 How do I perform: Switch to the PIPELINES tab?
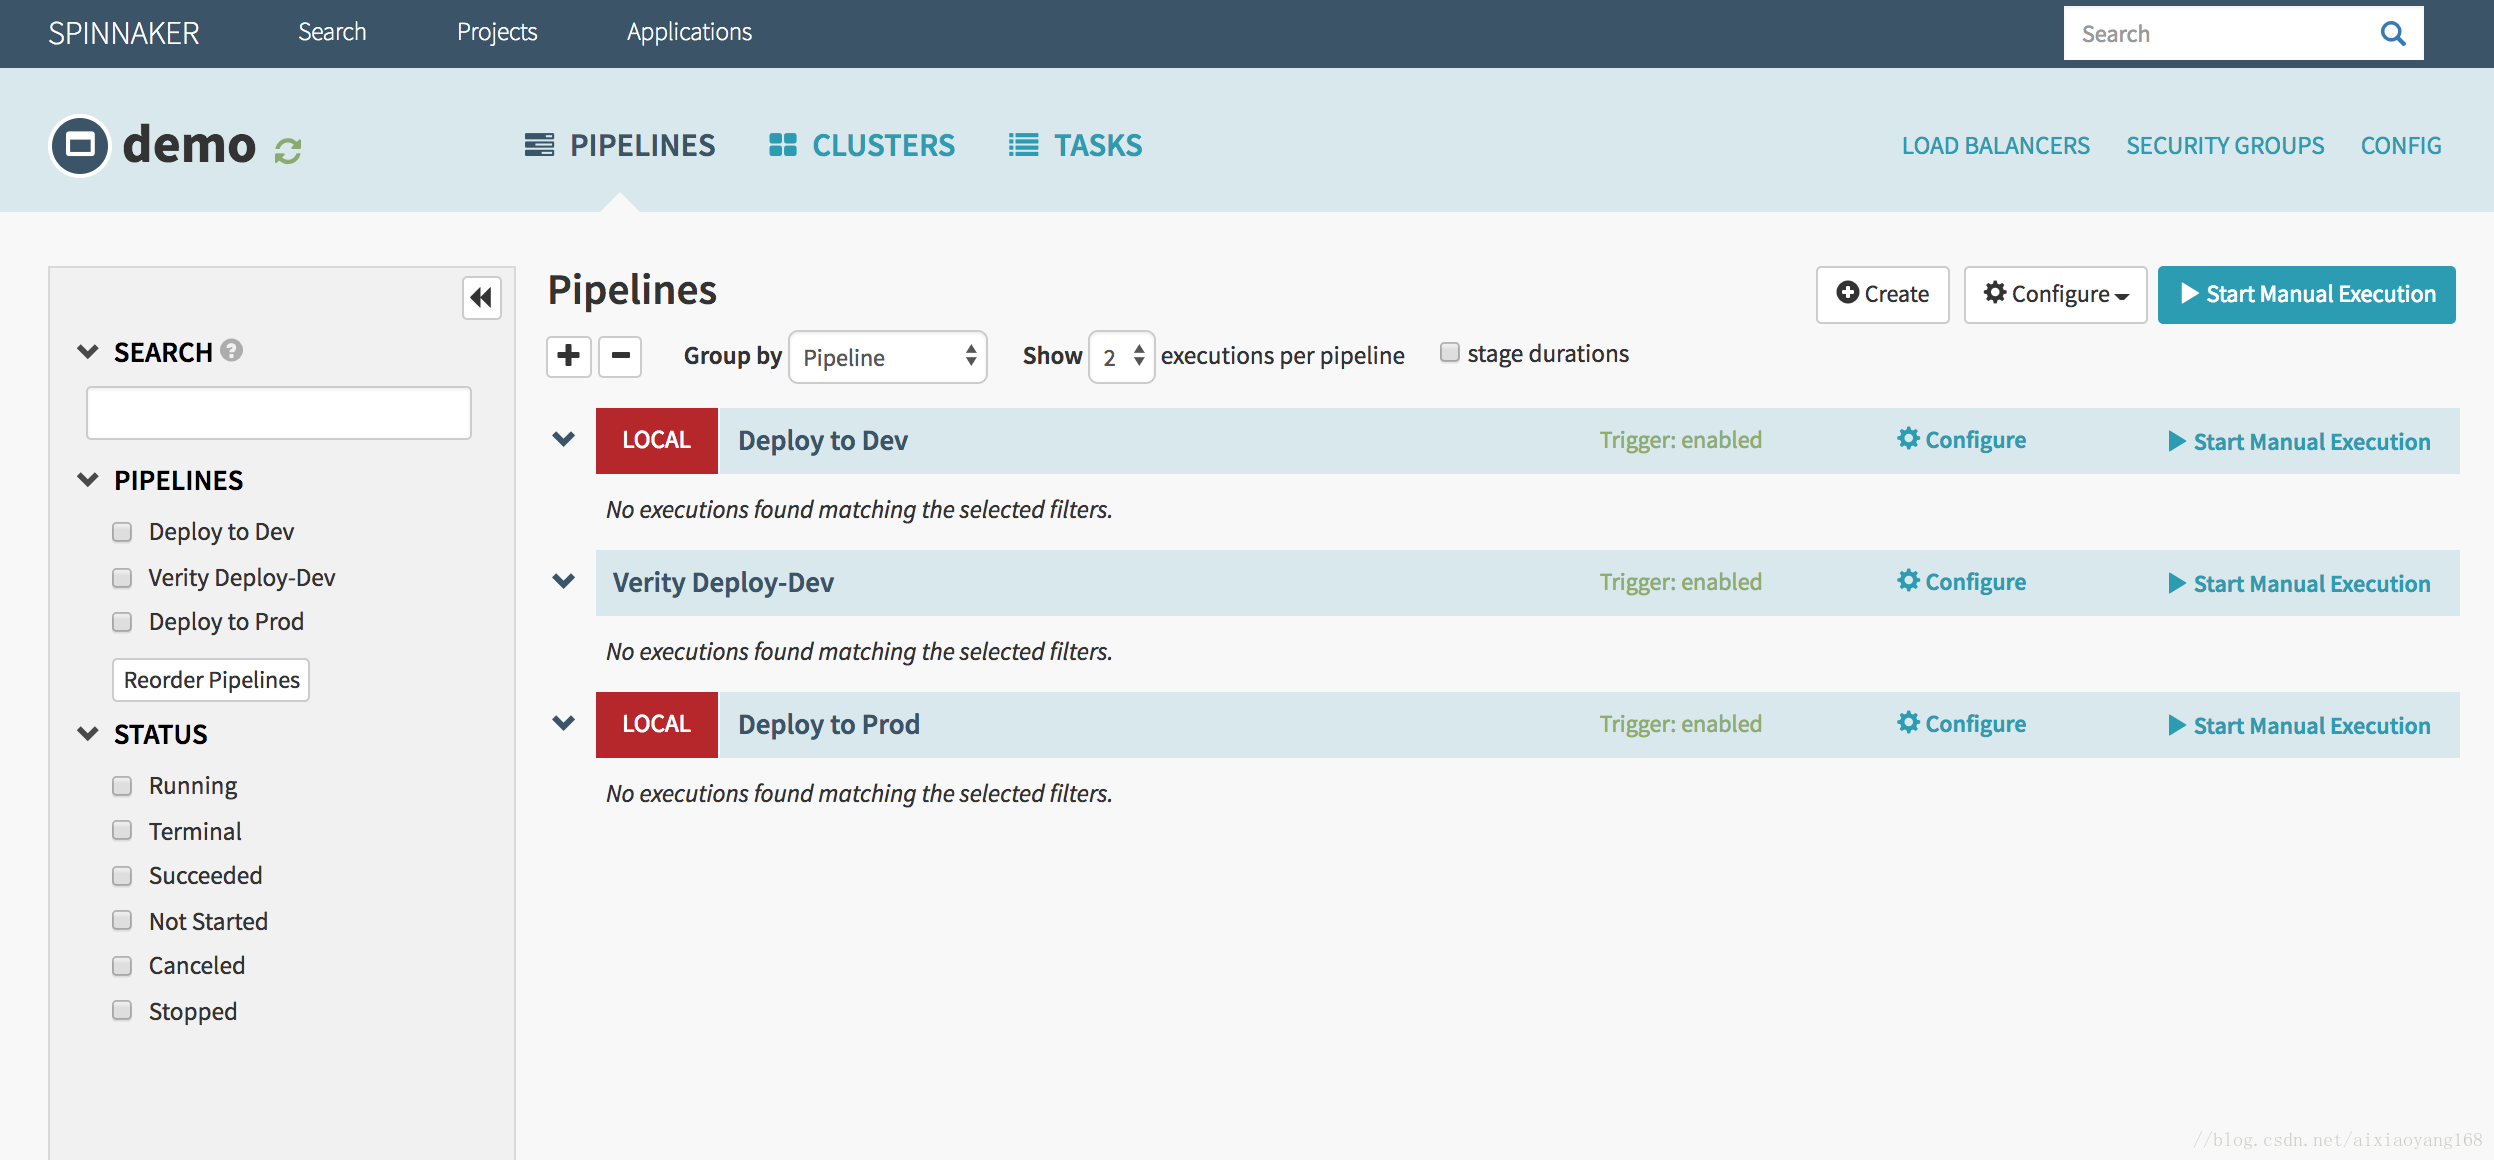620,146
